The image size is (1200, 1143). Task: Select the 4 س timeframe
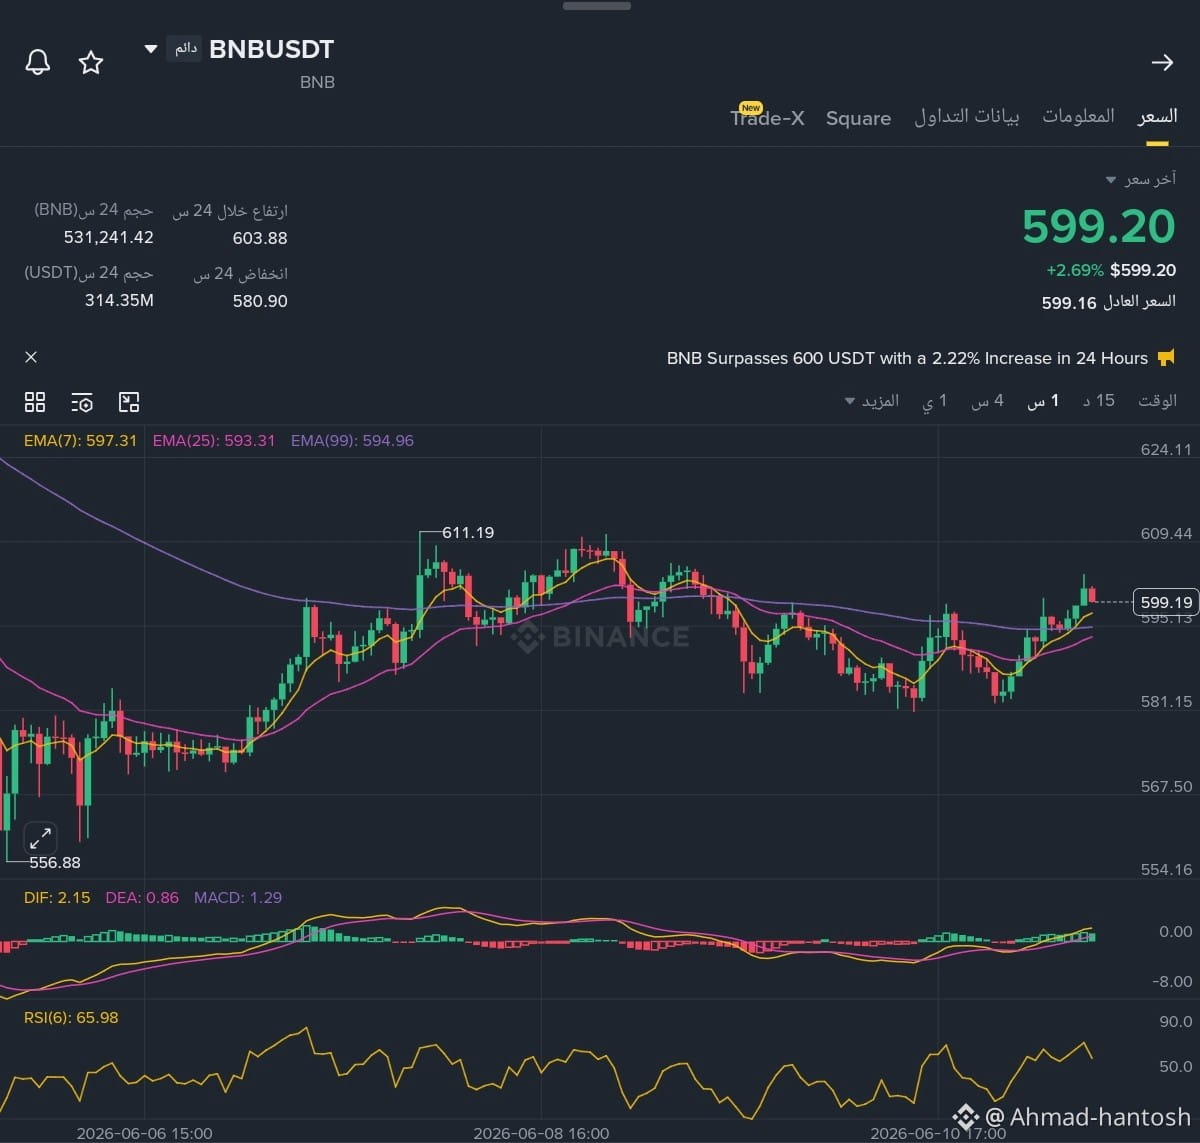point(987,401)
